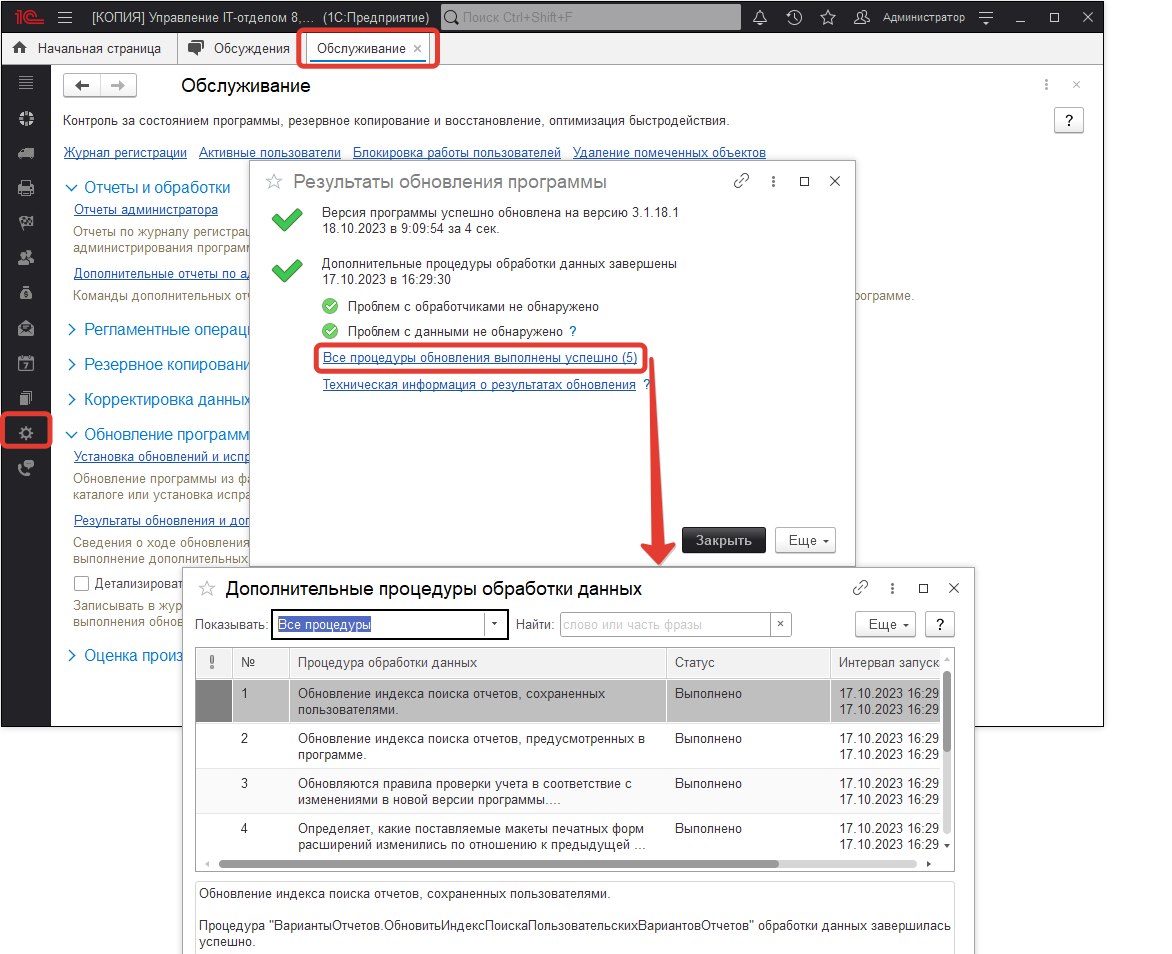Viewport: 1172px width, 954px height.
Task: Collapse the Отчеты и обработки section
Action: pyautogui.click(x=72, y=188)
